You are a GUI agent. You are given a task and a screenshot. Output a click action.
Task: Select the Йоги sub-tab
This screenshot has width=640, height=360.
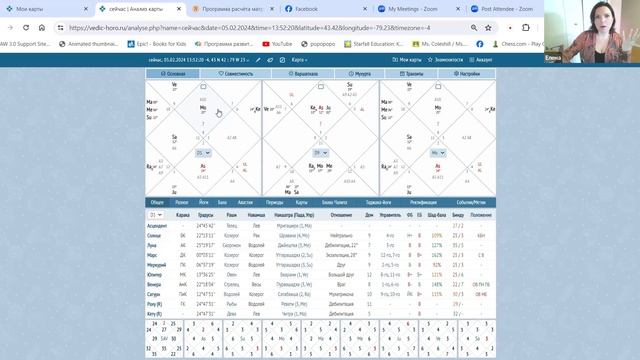pos(203,202)
